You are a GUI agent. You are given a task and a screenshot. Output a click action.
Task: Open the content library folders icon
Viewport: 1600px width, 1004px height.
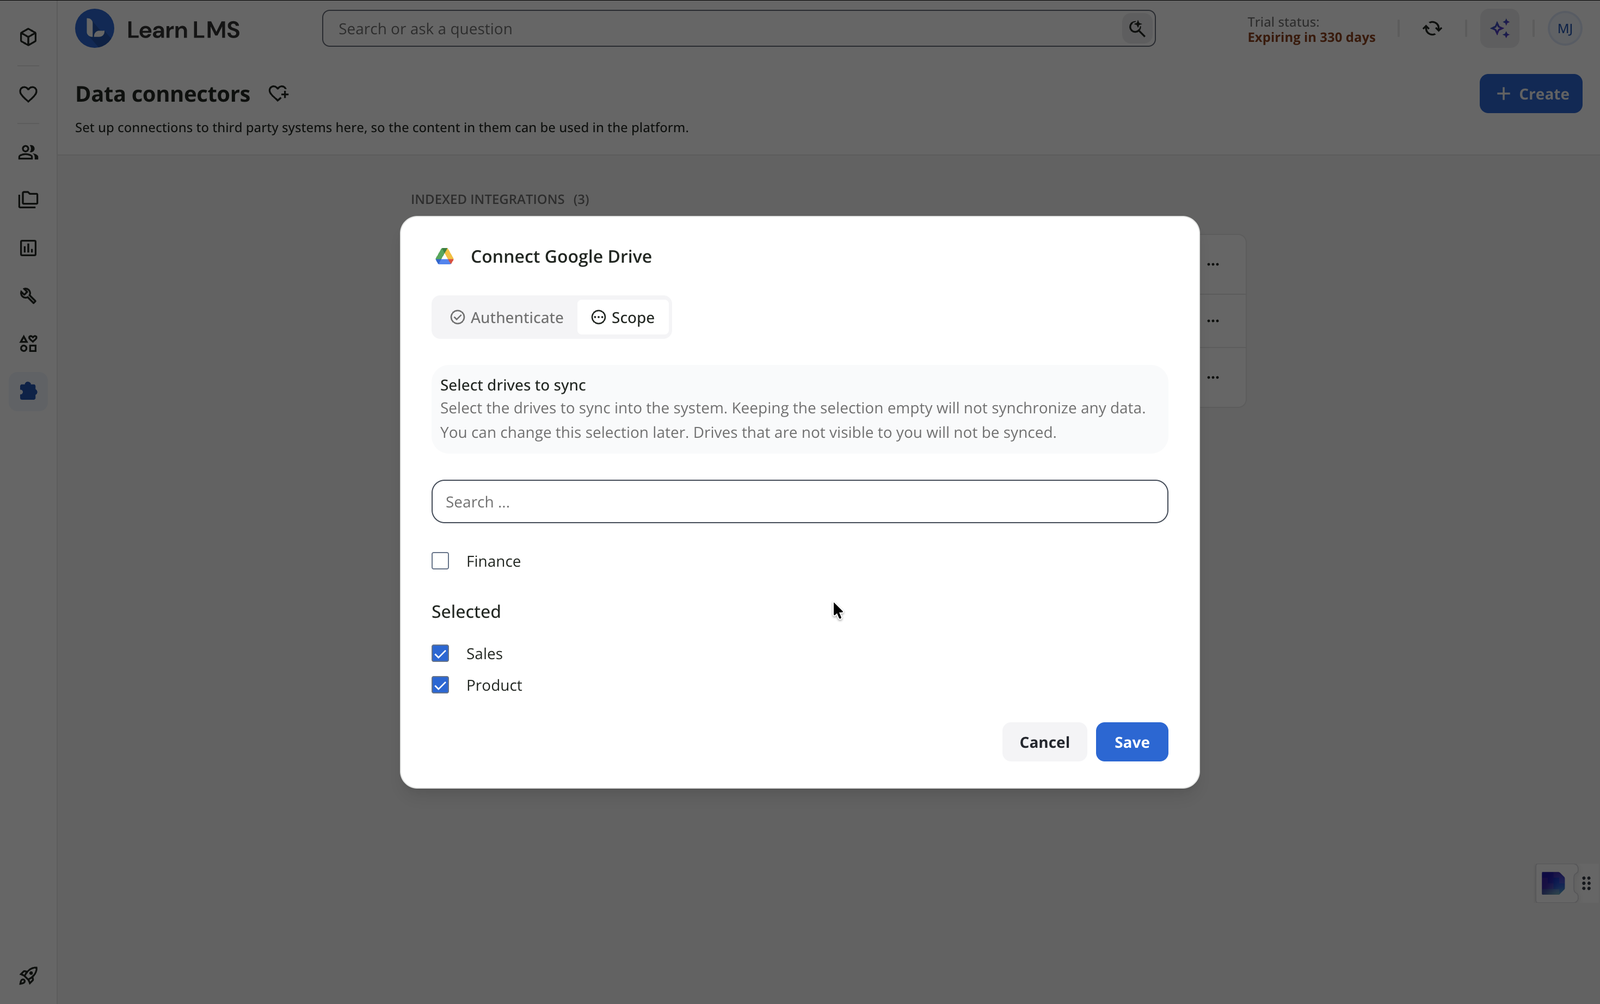[28, 200]
